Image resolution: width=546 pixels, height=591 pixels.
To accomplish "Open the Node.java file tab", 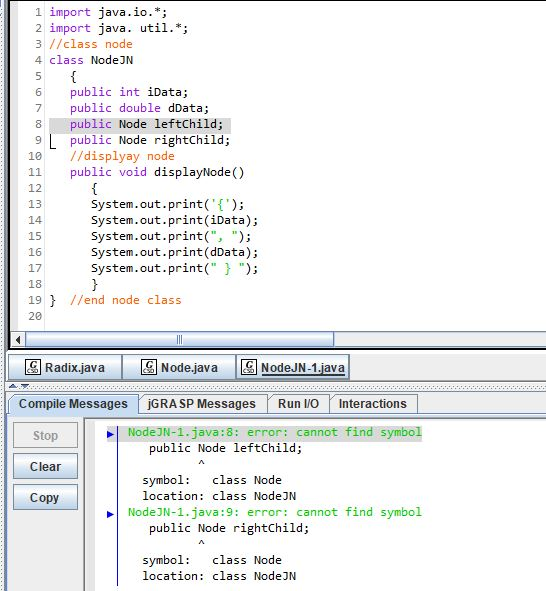I will point(179,367).
